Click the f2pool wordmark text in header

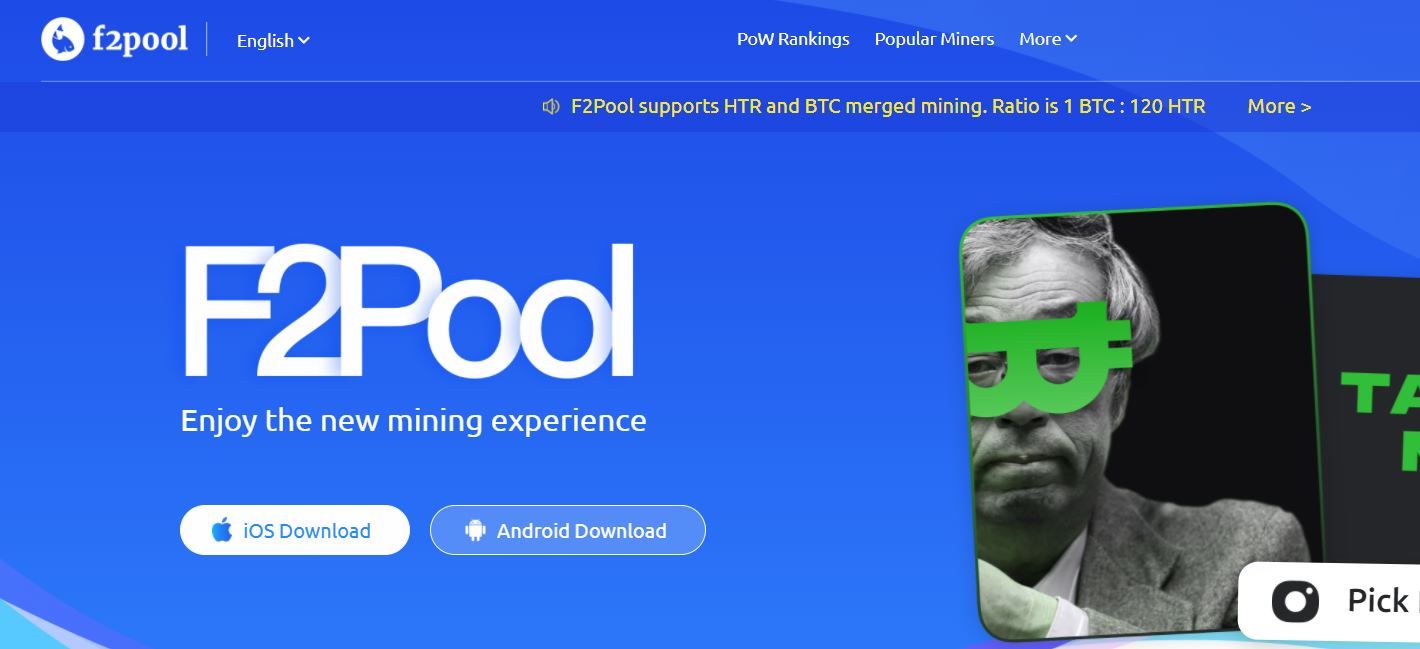click(140, 39)
